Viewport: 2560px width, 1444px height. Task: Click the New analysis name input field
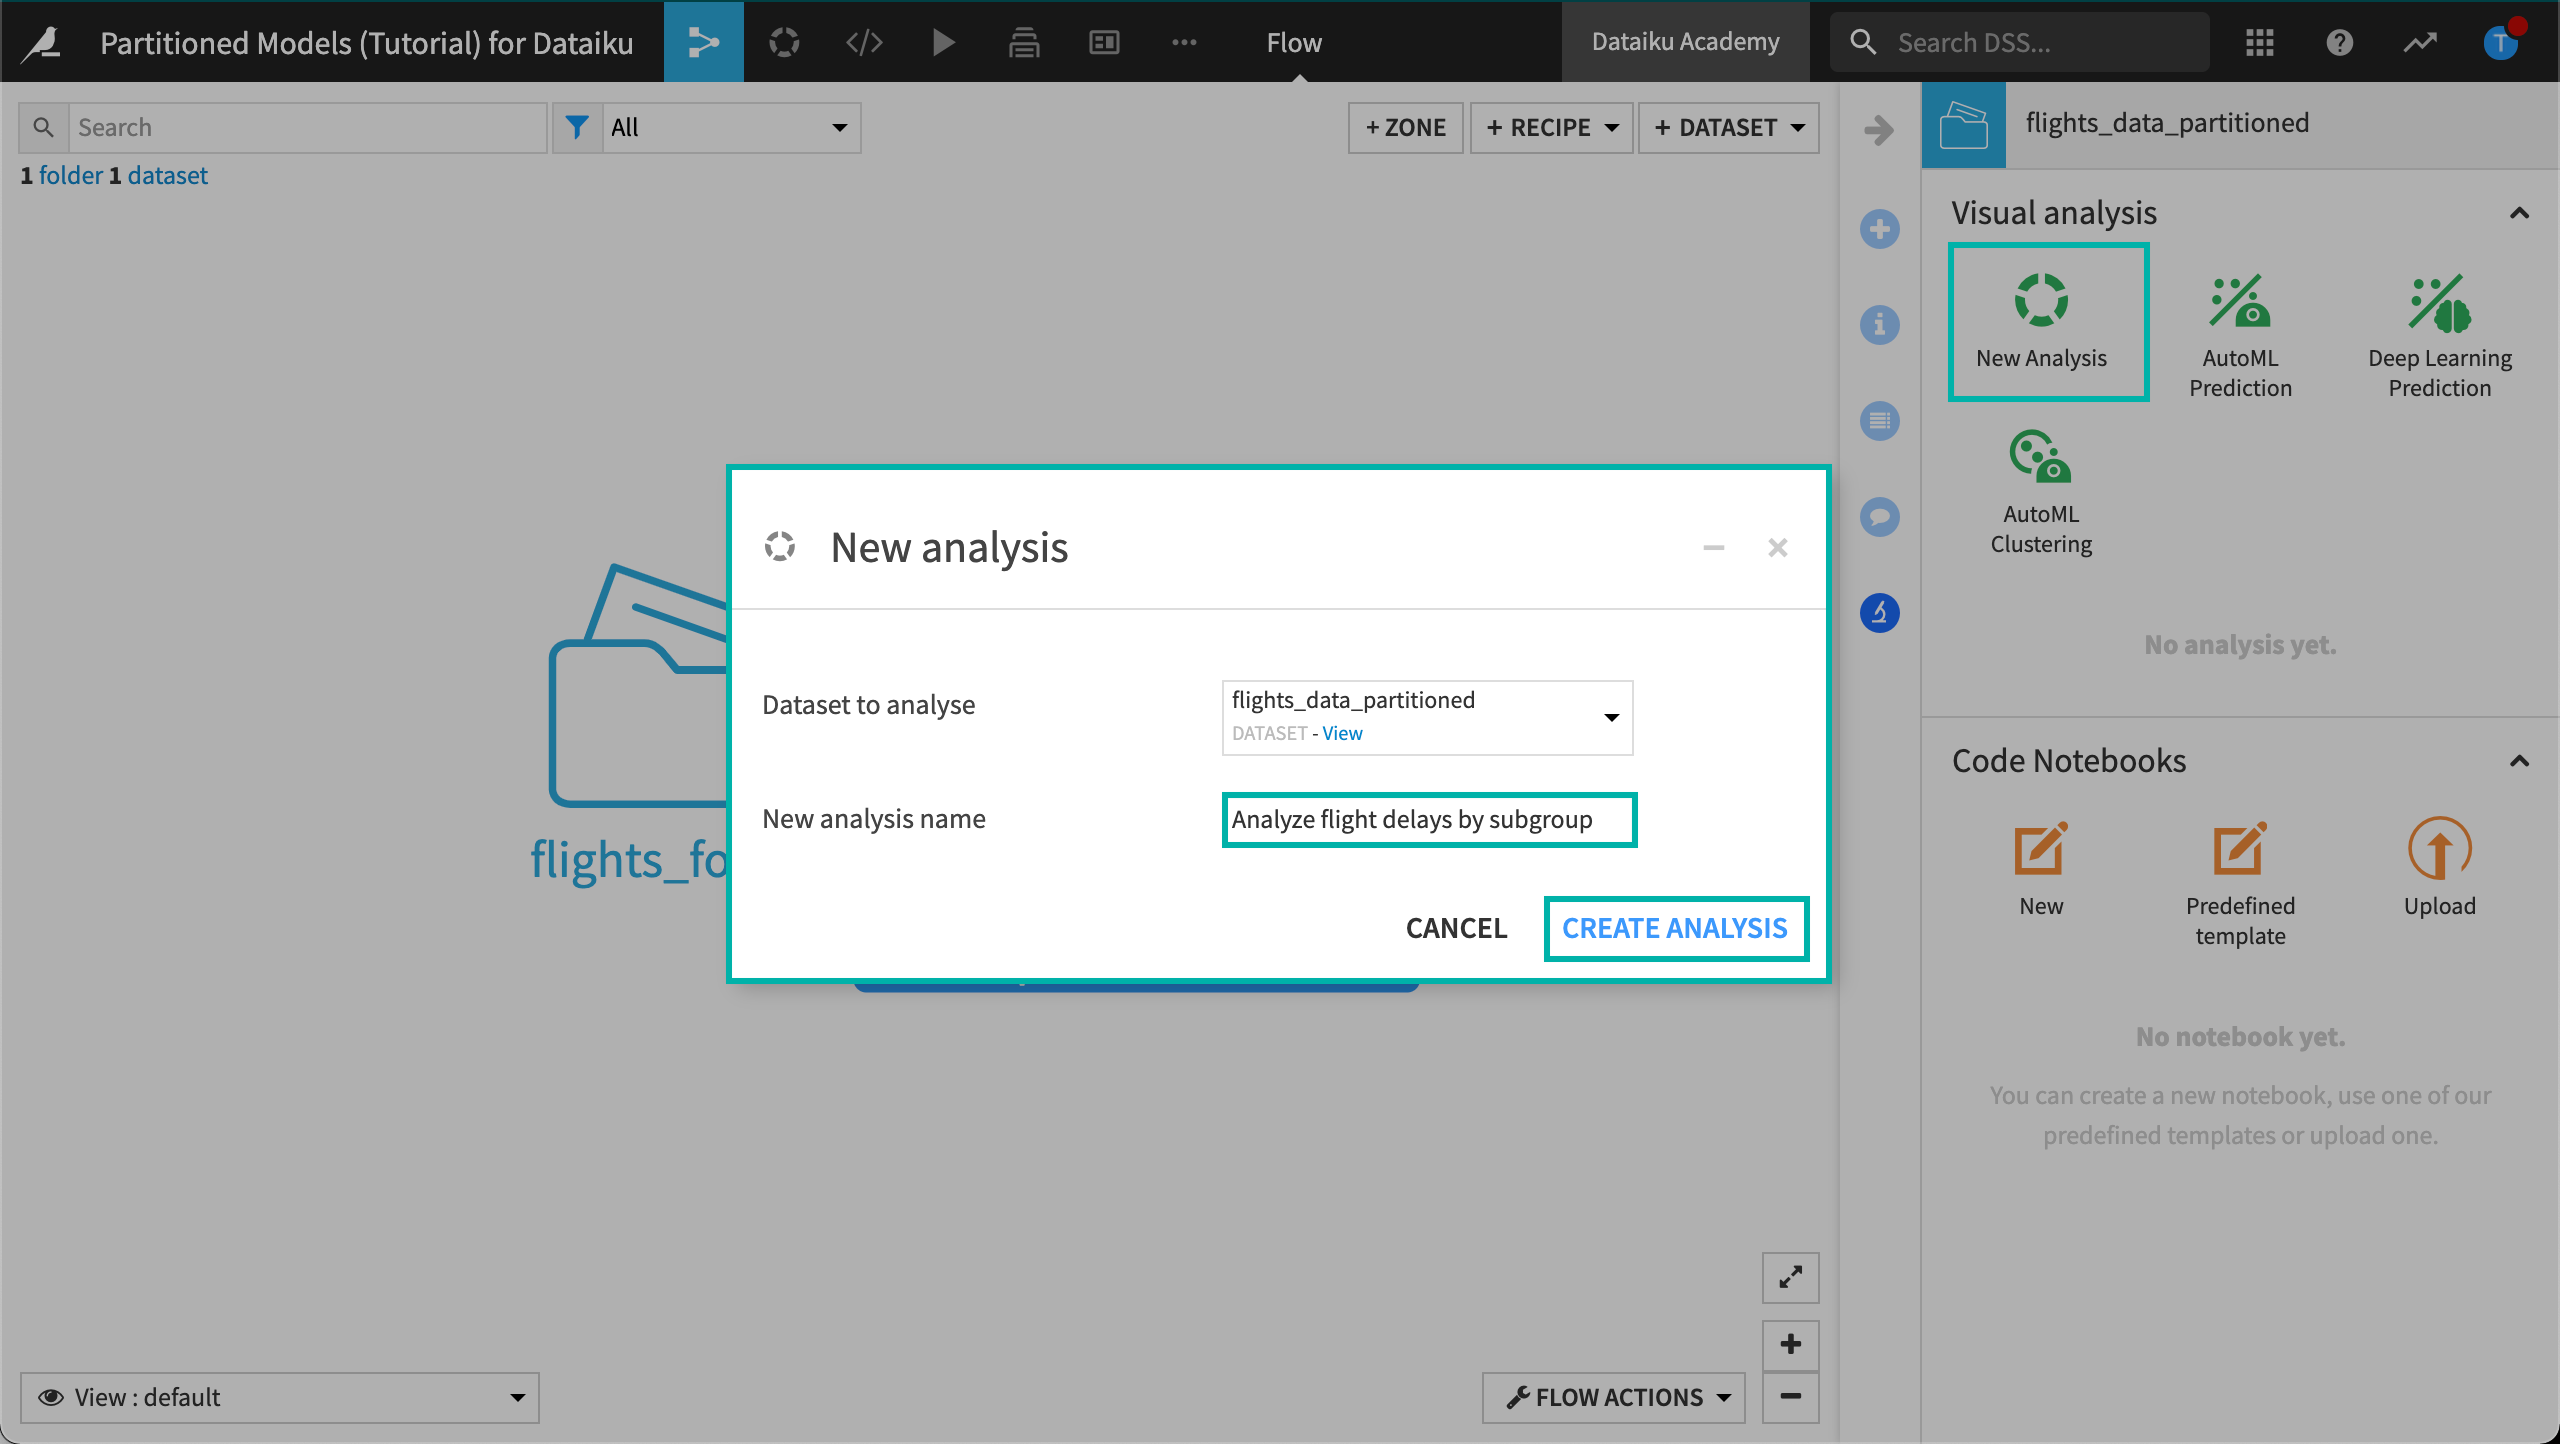click(1429, 819)
